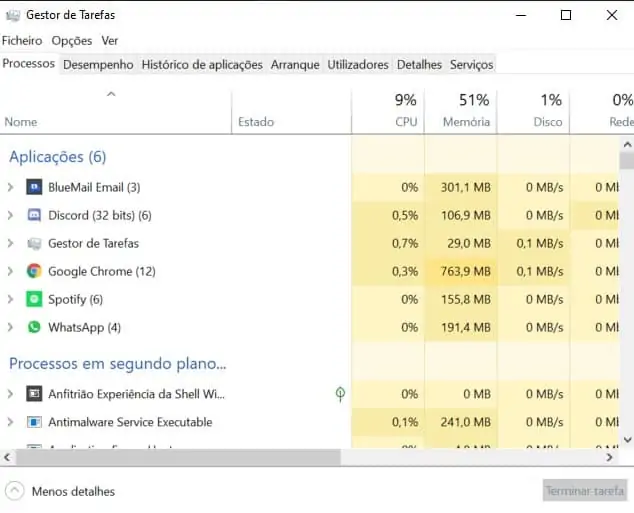Expand the BlueMail Email process group
This screenshot has width=634, height=513.
pyautogui.click(x=10, y=187)
